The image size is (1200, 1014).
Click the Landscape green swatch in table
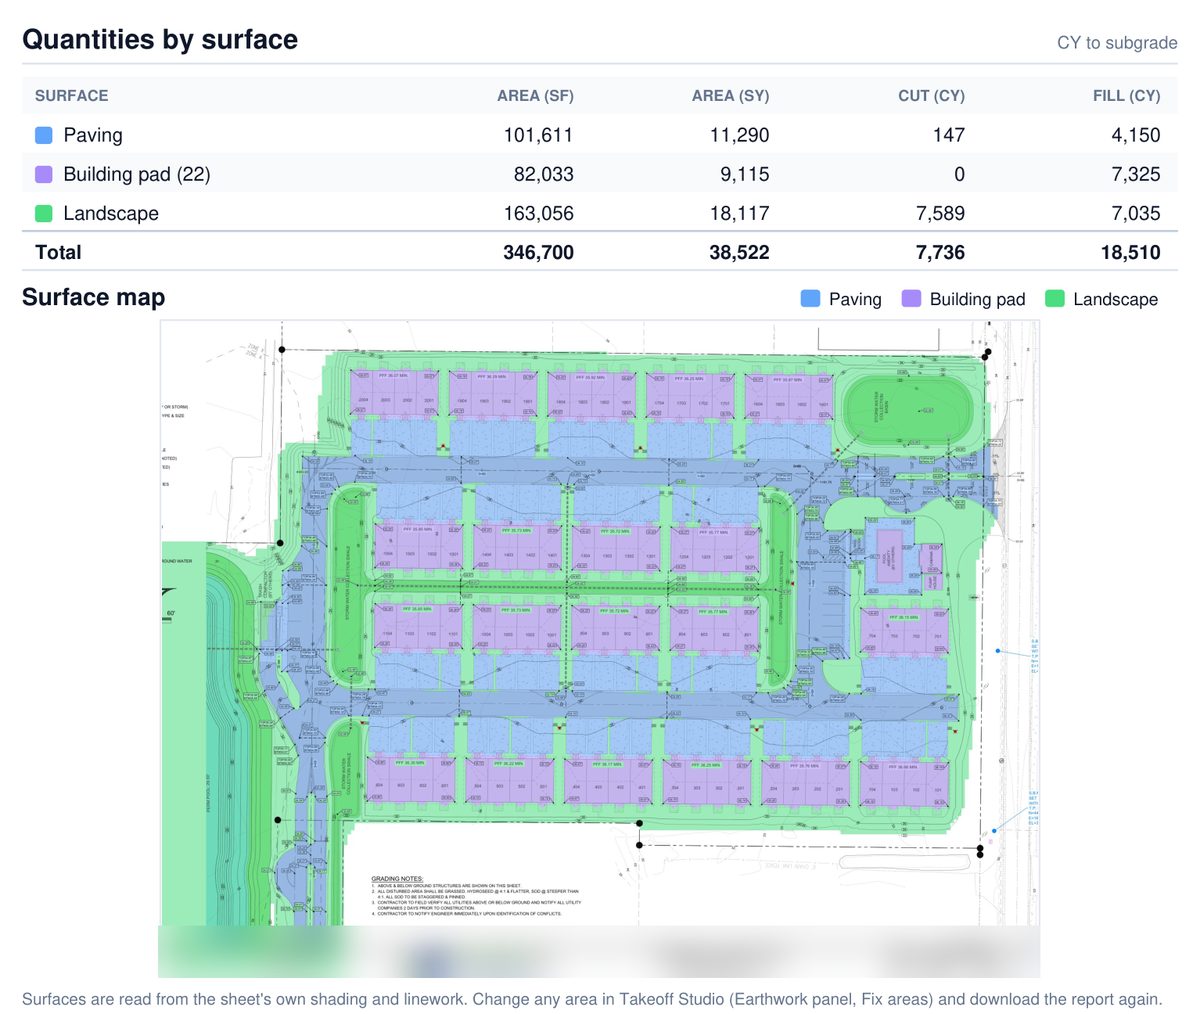coord(44,213)
